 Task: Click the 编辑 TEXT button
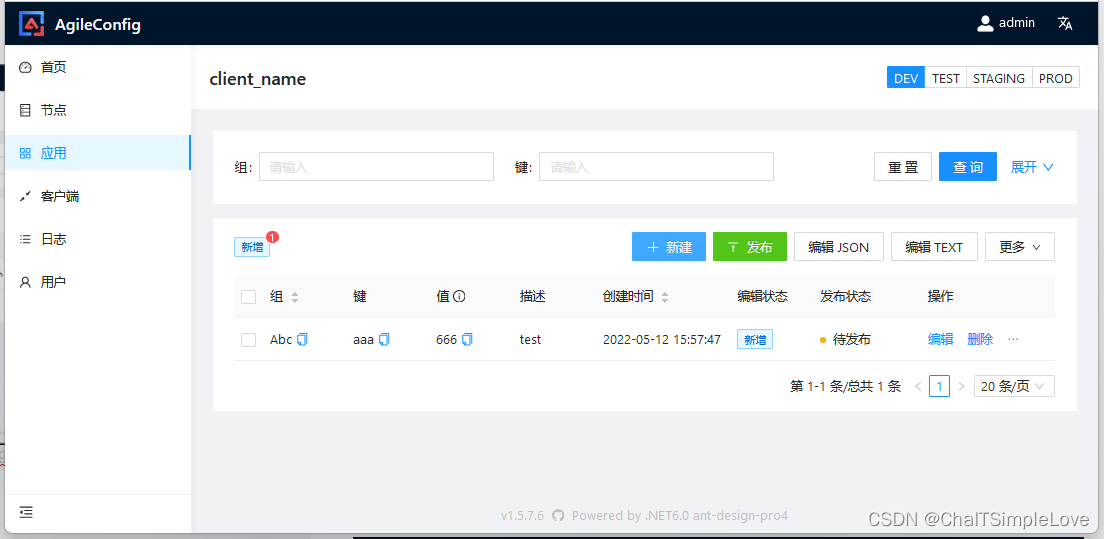(934, 247)
